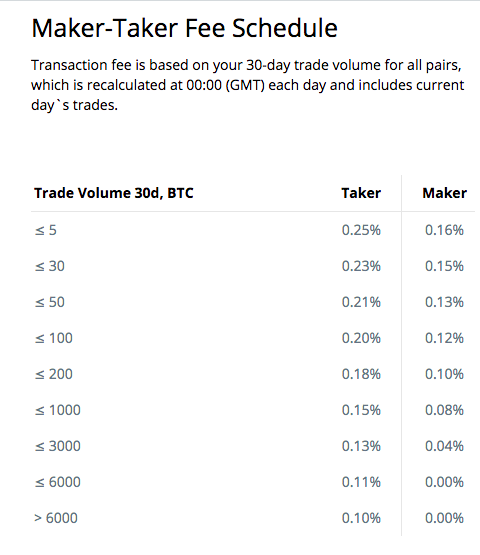
Task: Select the ≤ 100 volume row
Action: 253,338
